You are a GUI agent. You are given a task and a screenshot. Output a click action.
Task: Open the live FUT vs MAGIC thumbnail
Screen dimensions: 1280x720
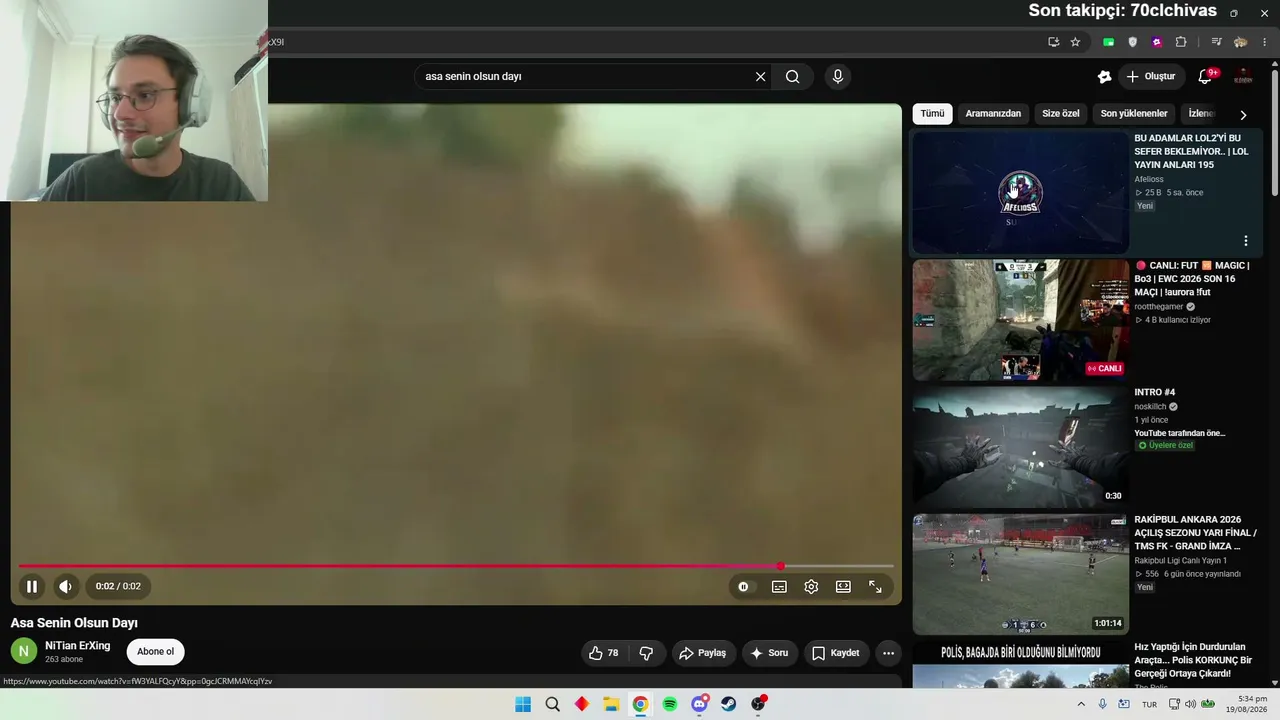tap(1020, 320)
